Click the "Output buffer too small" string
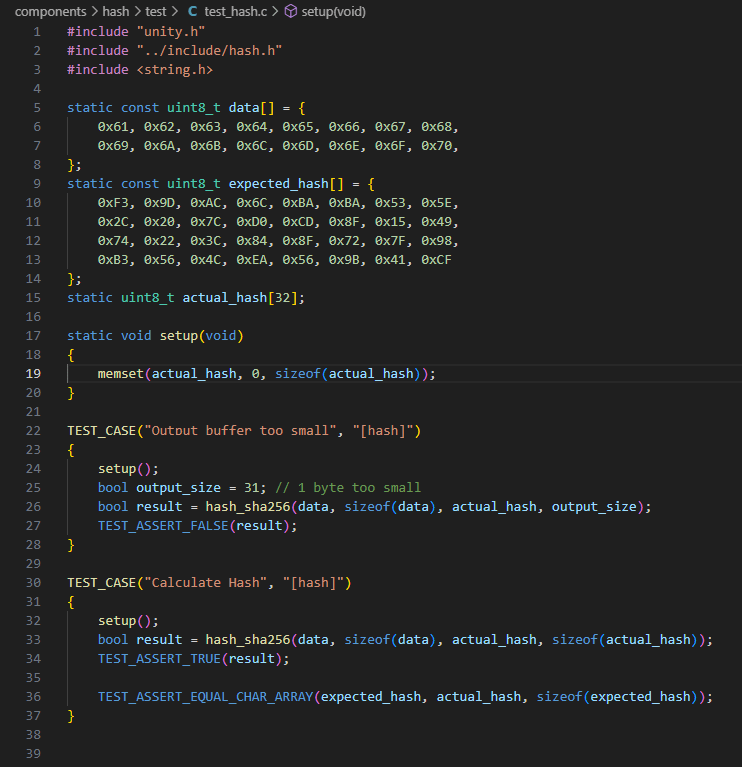The height and width of the screenshot is (767, 742). 240,431
